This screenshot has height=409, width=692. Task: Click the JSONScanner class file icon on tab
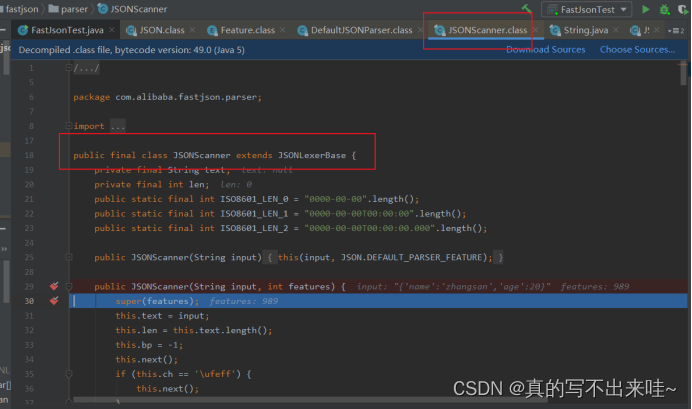pyautogui.click(x=439, y=30)
